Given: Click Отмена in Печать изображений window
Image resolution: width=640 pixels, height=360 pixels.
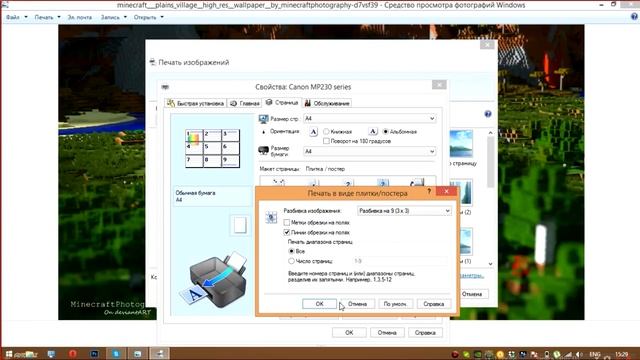Looking at the screenshot, I should 472,294.
